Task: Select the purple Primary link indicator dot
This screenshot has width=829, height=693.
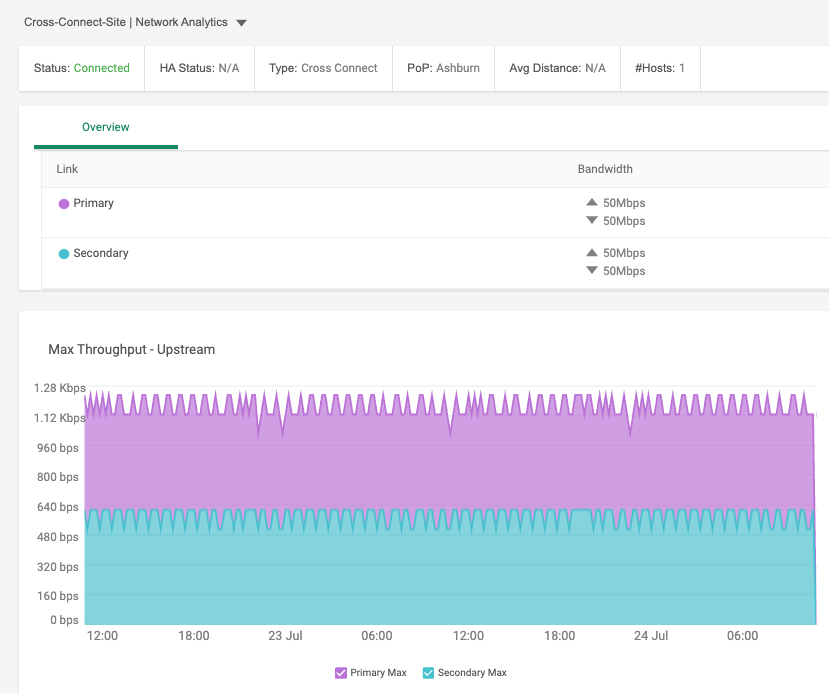Action: pyautogui.click(x=63, y=202)
